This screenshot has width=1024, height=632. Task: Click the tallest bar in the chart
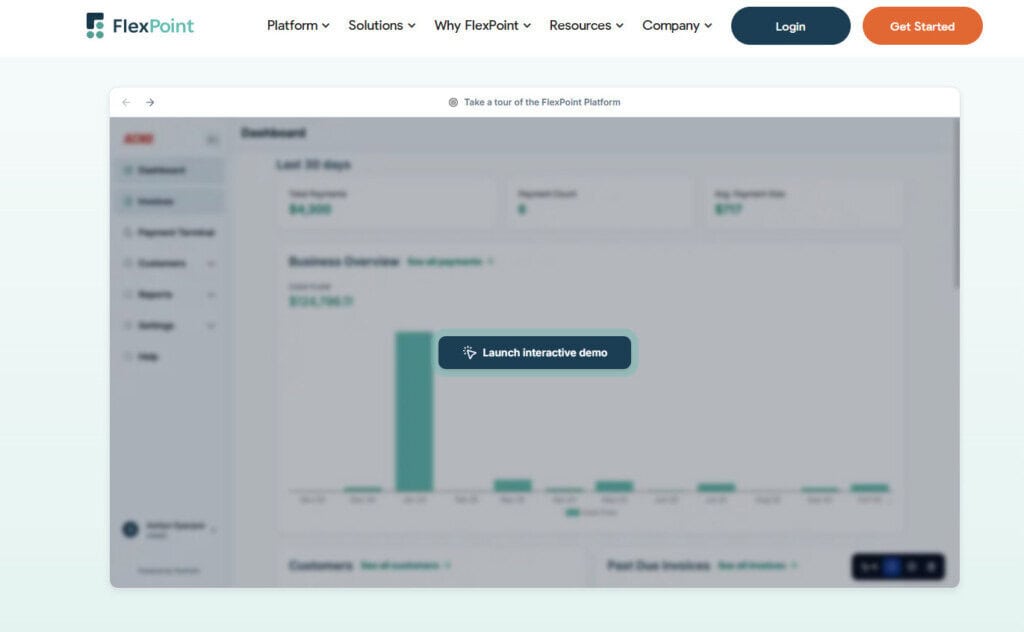[x=414, y=411]
